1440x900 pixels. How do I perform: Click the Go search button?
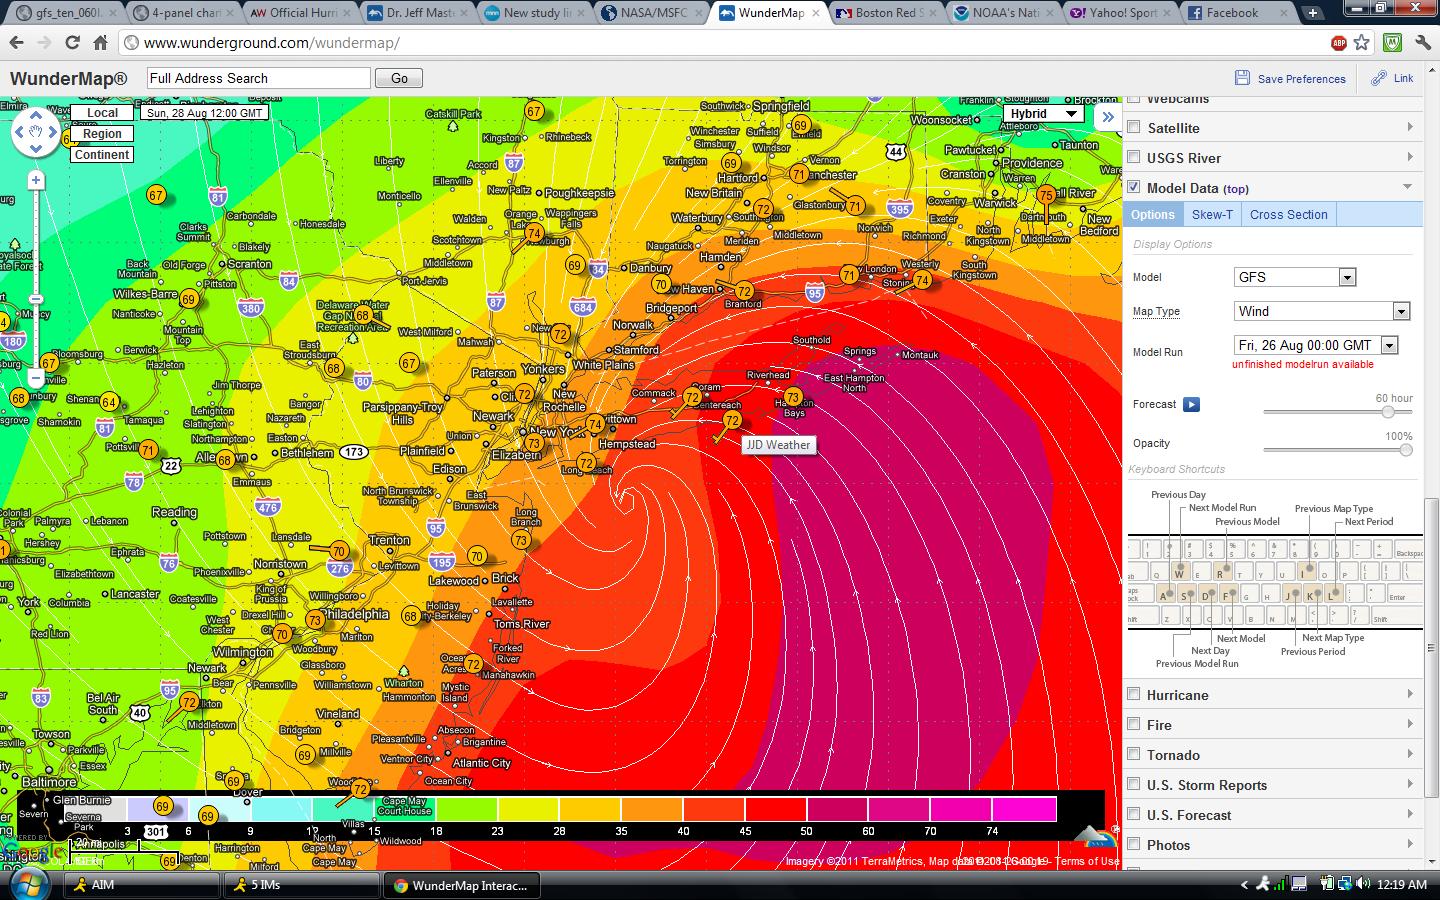click(x=399, y=78)
